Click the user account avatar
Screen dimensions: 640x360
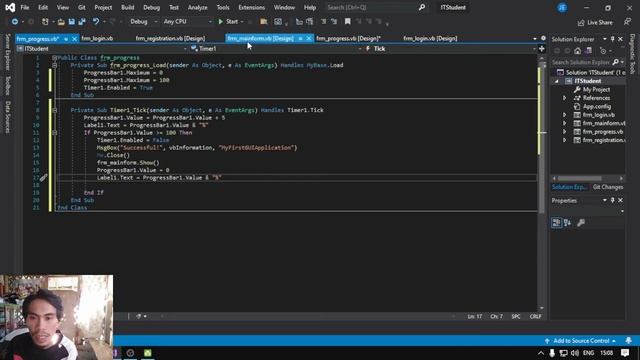point(562,7)
